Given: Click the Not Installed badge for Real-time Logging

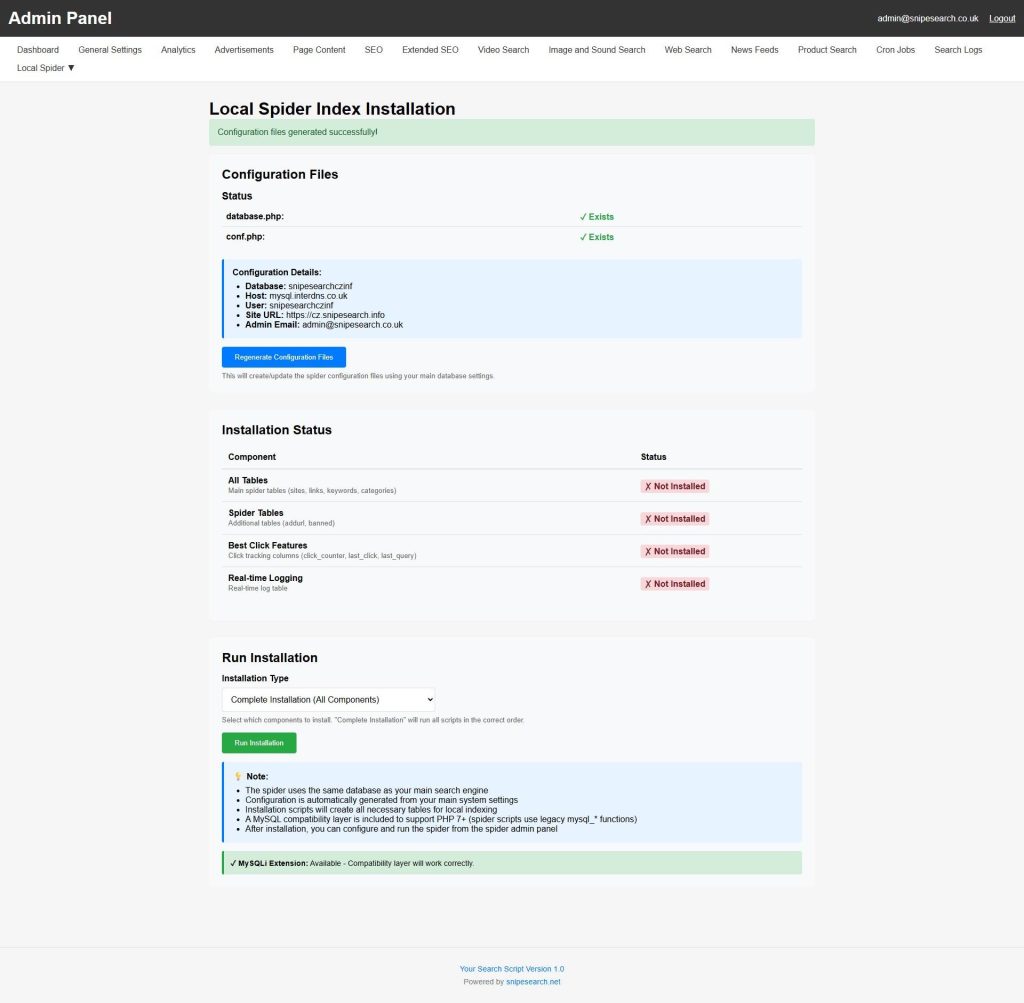Looking at the screenshot, I should pos(675,584).
